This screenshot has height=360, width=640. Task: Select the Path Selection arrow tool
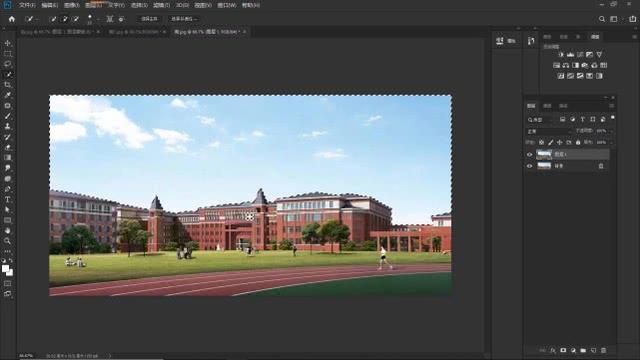click(x=7, y=210)
